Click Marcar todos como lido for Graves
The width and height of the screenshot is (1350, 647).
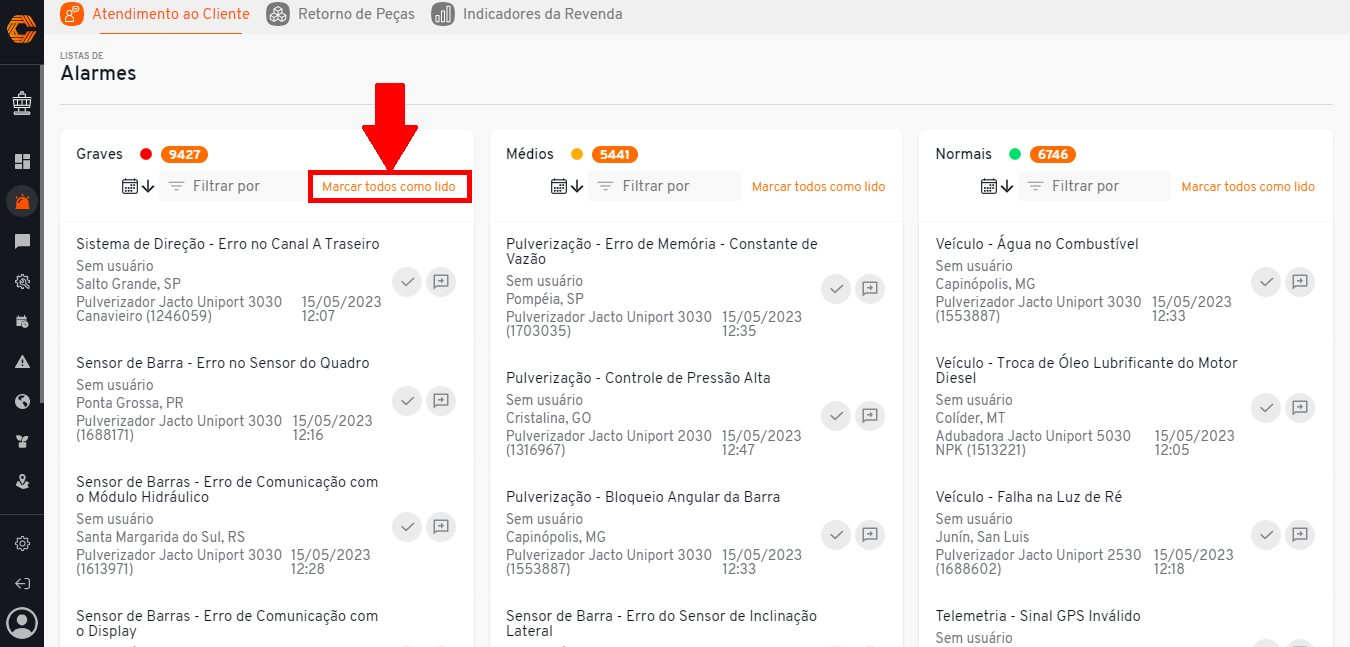click(x=389, y=187)
